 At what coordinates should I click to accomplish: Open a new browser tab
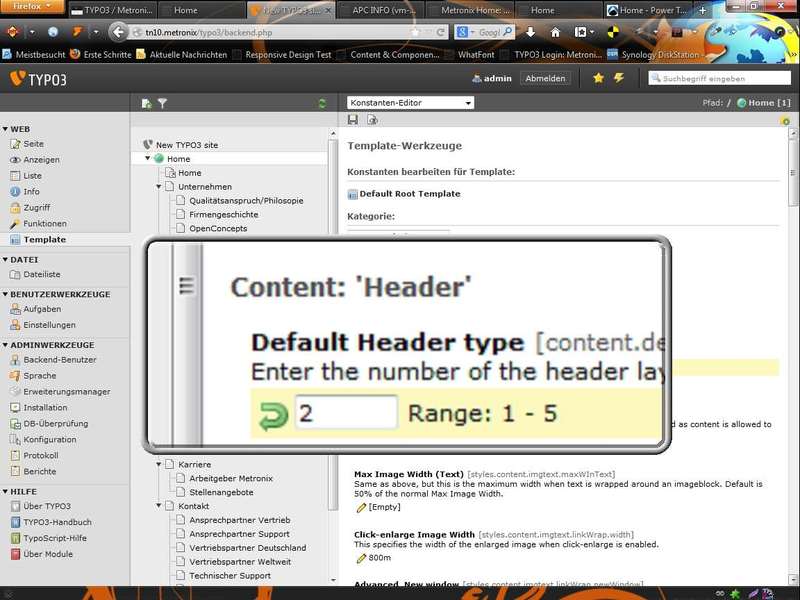(x=703, y=10)
